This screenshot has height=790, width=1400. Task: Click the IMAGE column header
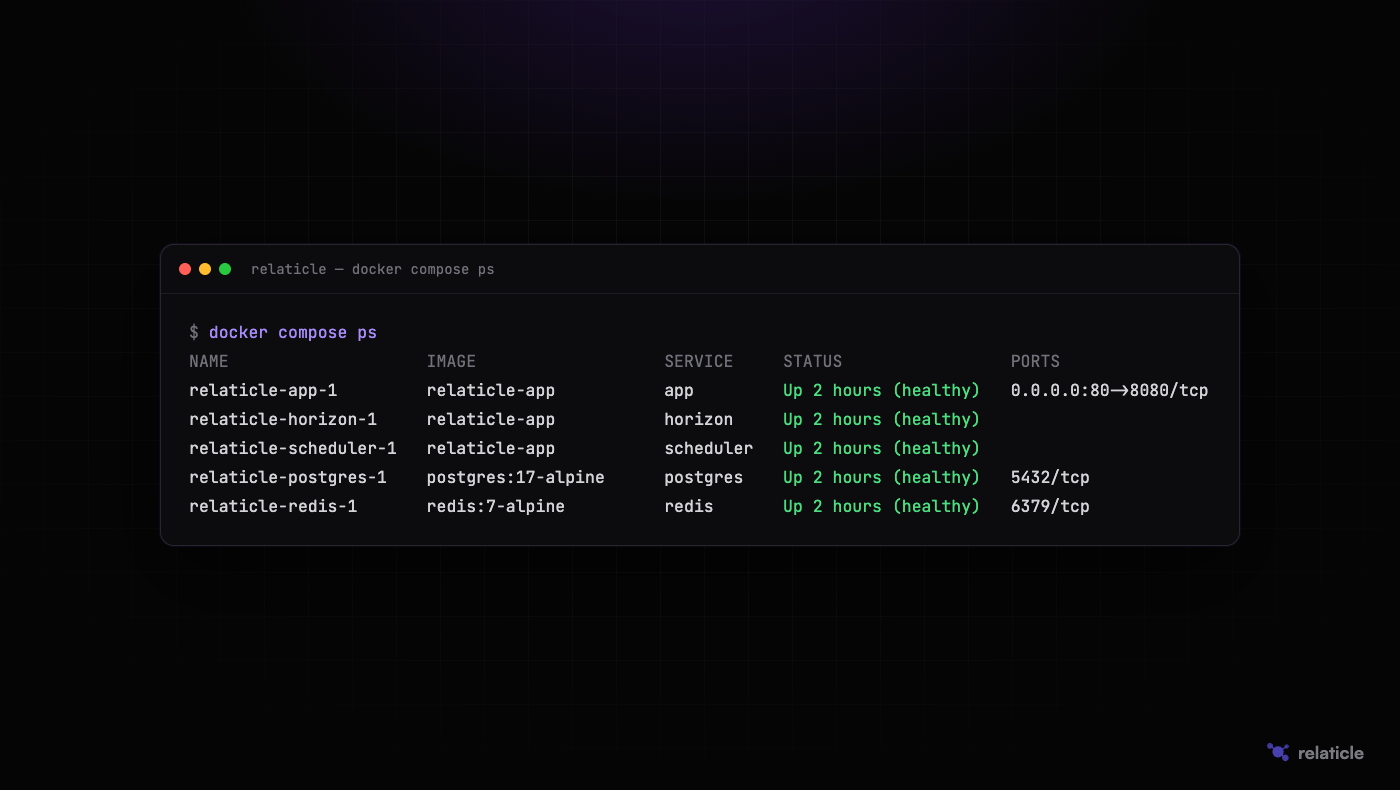[451, 361]
